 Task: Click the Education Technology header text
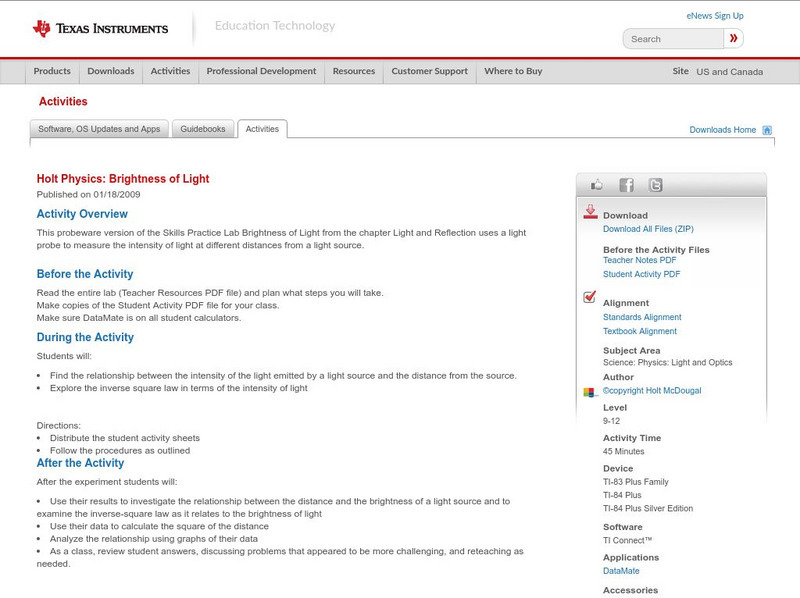(x=275, y=26)
